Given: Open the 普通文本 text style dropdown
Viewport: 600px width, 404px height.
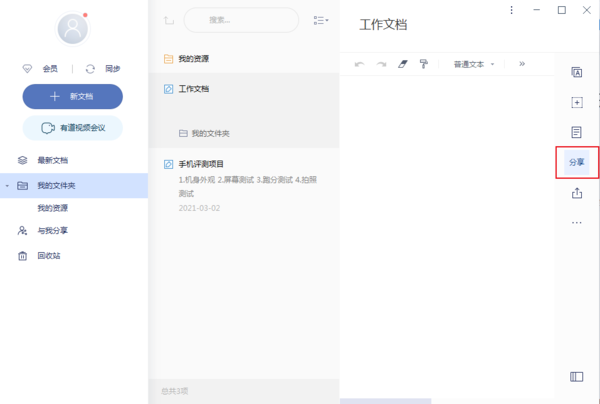Looking at the screenshot, I should click(474, 63).
